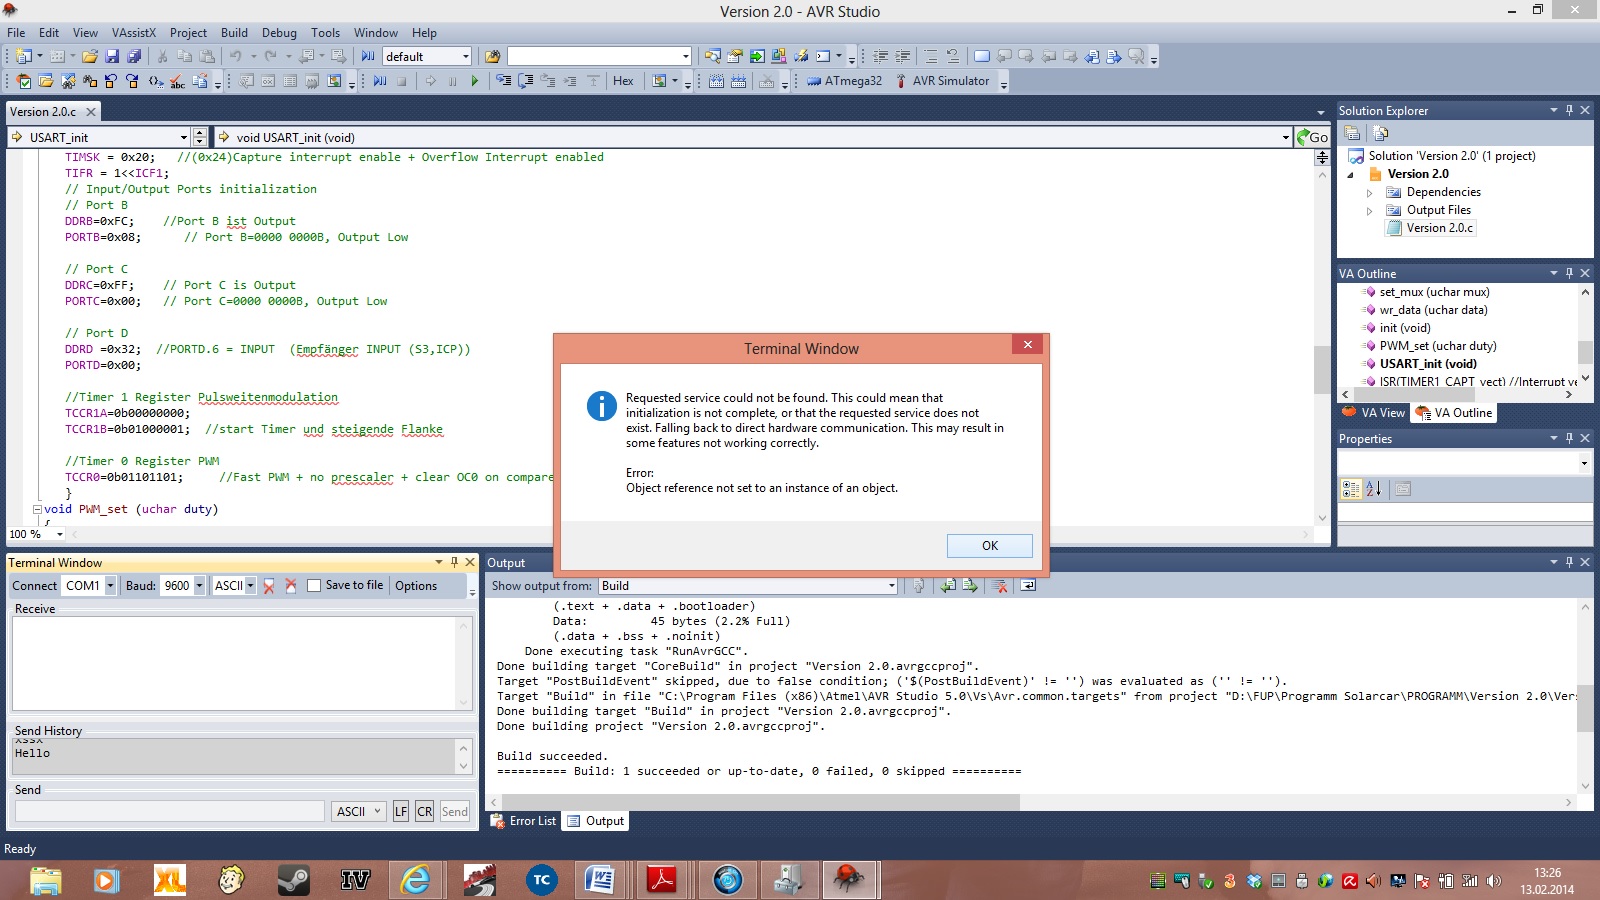Image resolution: width=1600 pixels, height=900 pixels.
Task: Select init (void) in VA Outline
Action: 1405,328
